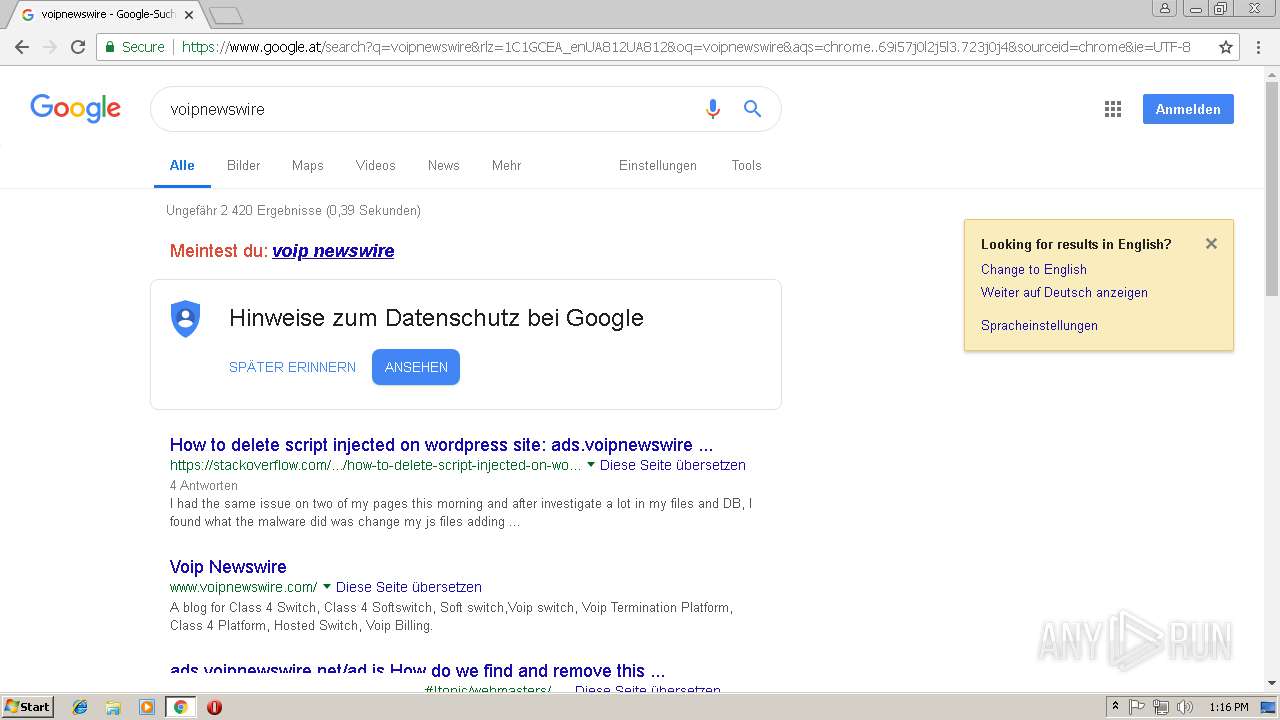Image resolution: width=1280 pixels, height=720 pixels.
Task: Click the 'Ungefähr 2 420 Ergebnisse' count text
Action: (293, 211)
